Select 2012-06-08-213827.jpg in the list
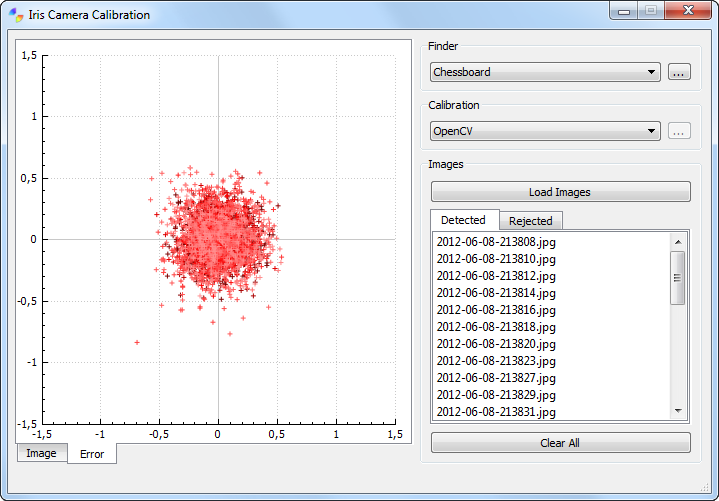 click(x=552, y=378)
